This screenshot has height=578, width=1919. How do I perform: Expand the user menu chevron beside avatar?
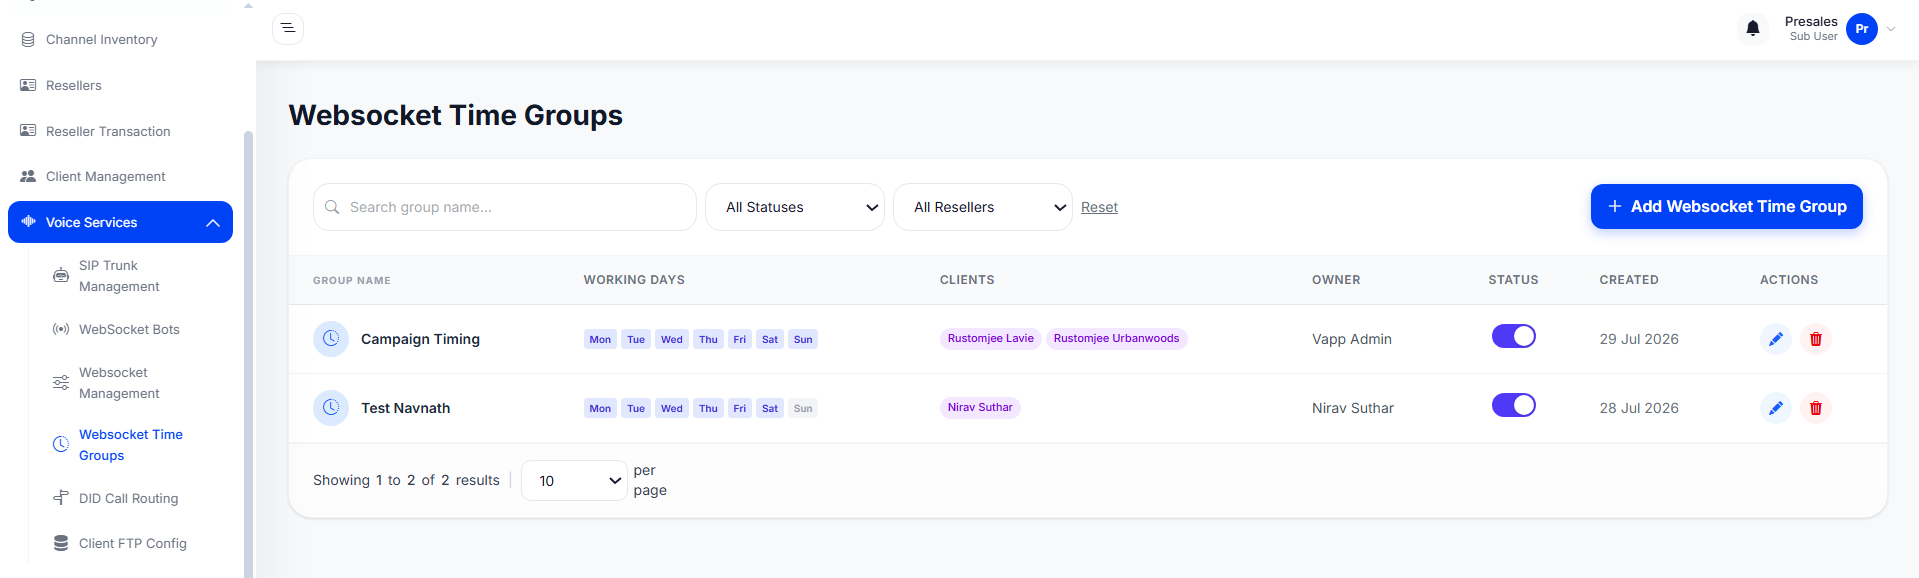[x=1891, y=29]
